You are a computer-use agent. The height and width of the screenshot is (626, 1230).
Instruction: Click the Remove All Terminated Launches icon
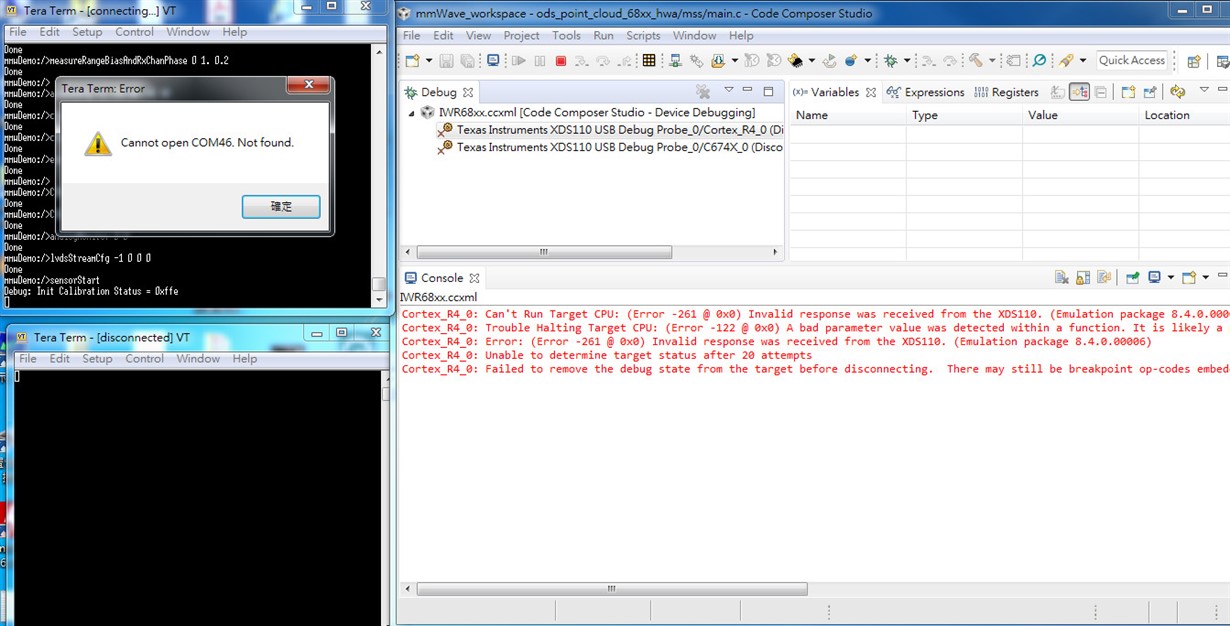[x=702, y=92]
